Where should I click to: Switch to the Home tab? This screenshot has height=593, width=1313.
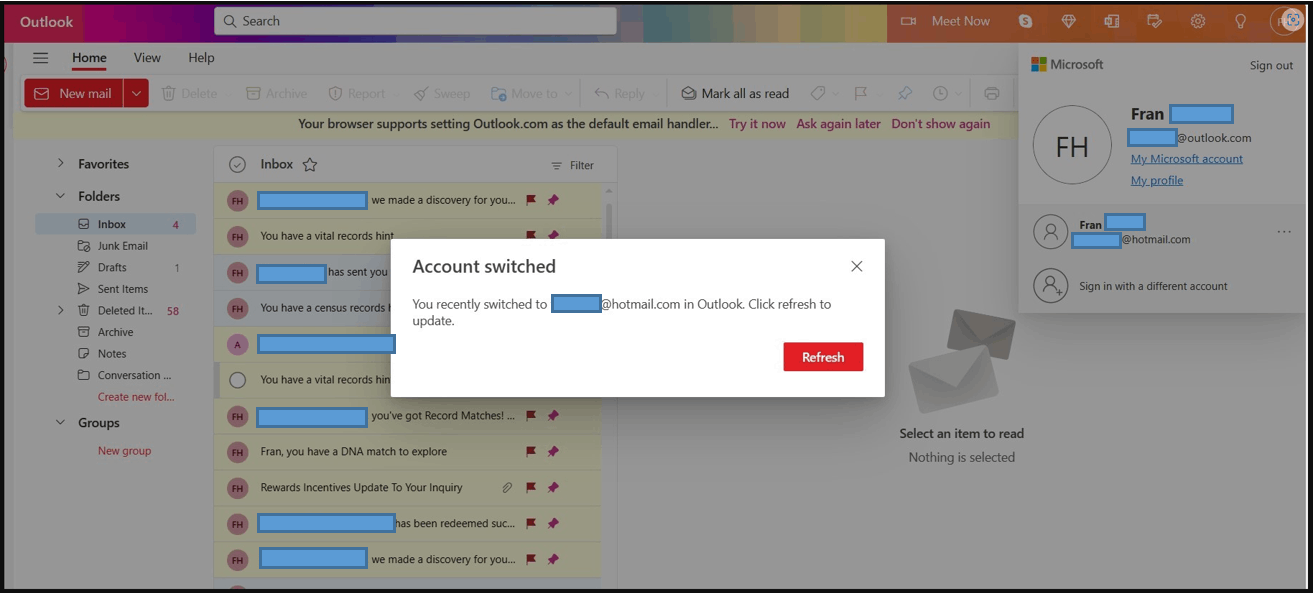click(x=89, y=58)
